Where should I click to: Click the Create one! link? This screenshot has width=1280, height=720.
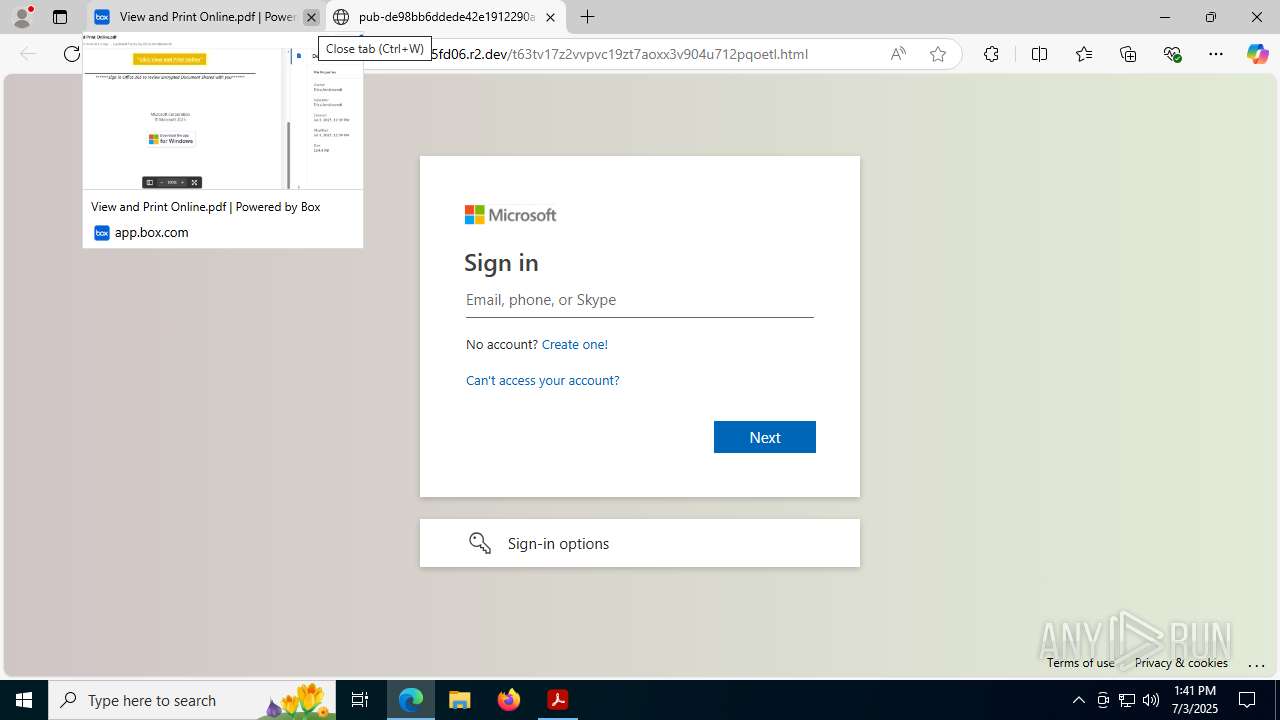pos(574,344)
